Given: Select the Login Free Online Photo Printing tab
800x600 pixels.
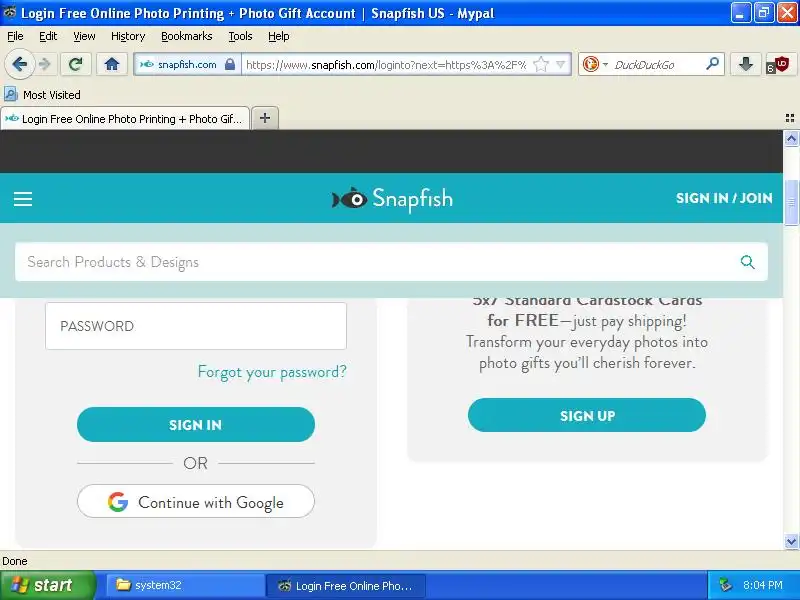Looking at the screenshot, I should pos(125,118).
